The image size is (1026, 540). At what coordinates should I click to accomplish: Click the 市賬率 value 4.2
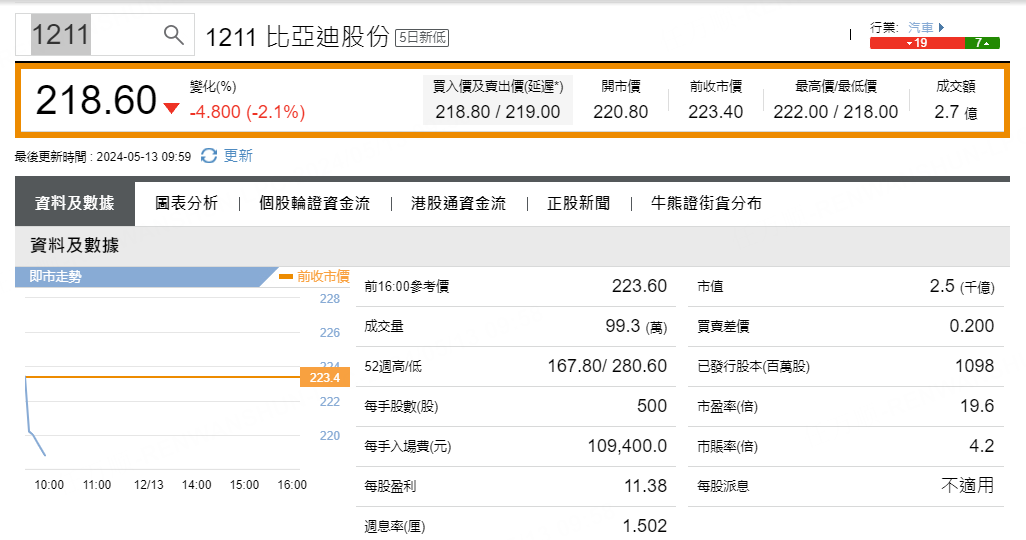tap(982, 446)
